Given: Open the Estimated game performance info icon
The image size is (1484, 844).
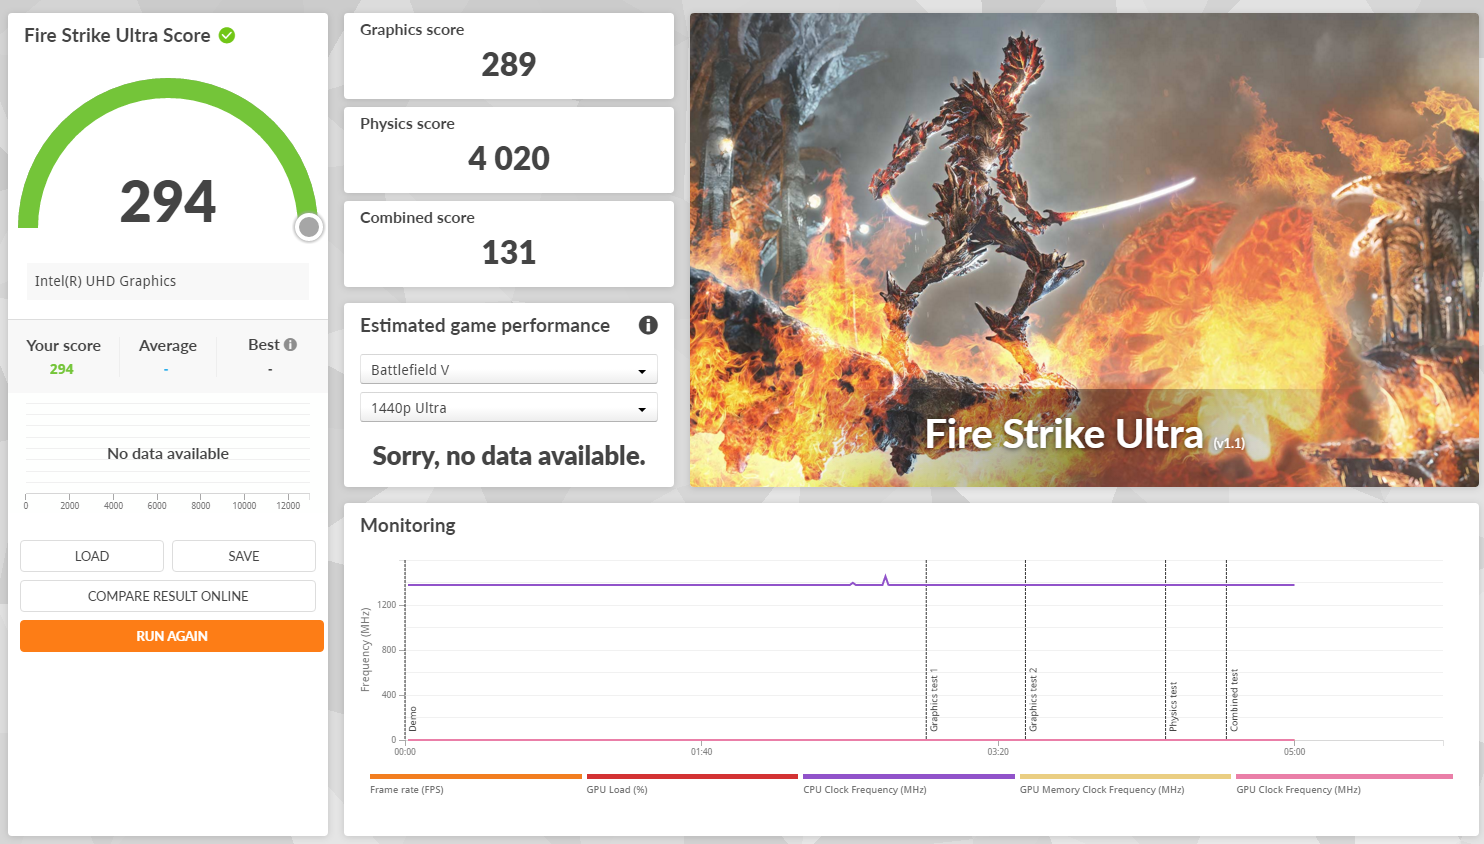Looking at the screenshot, I should pos(648,325).
